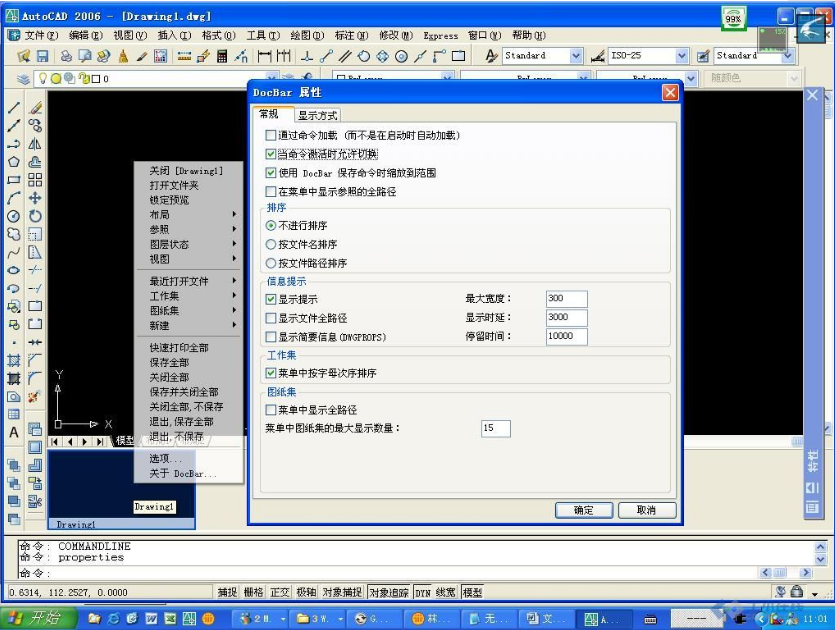Enable load by command checkbox

pos(271,135)
